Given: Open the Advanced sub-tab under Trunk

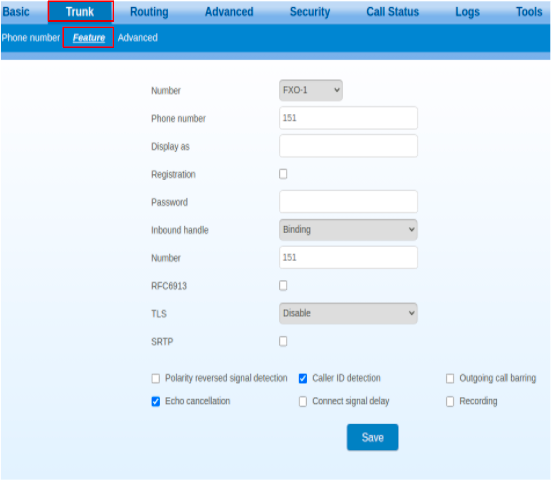Looking at the screenshot, I should pyautogui.click(x=138, y=38).
